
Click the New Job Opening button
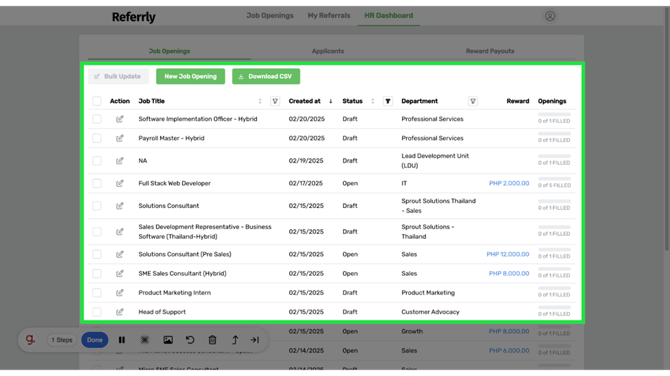[191, 76]
